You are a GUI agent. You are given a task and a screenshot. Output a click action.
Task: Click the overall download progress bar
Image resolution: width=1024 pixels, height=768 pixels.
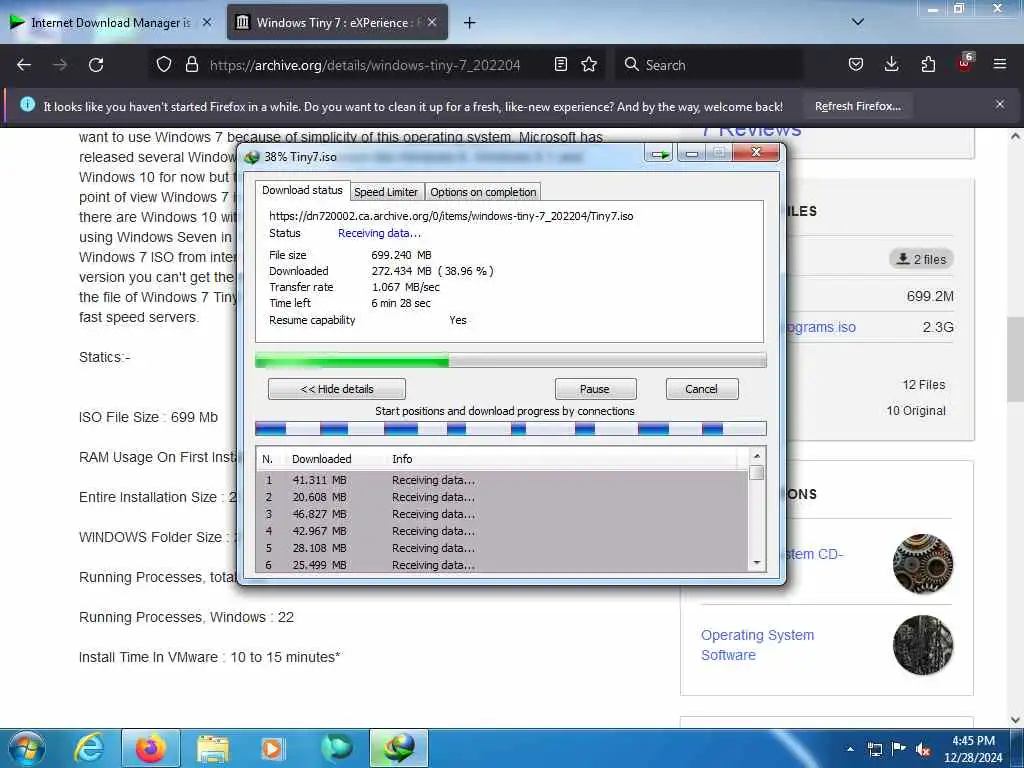(511, 360)
